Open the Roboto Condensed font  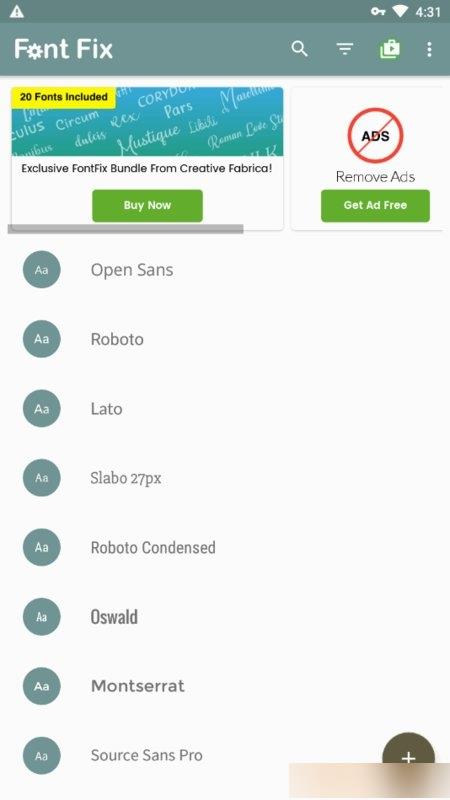pyautogui.click(x=225, y=547)
